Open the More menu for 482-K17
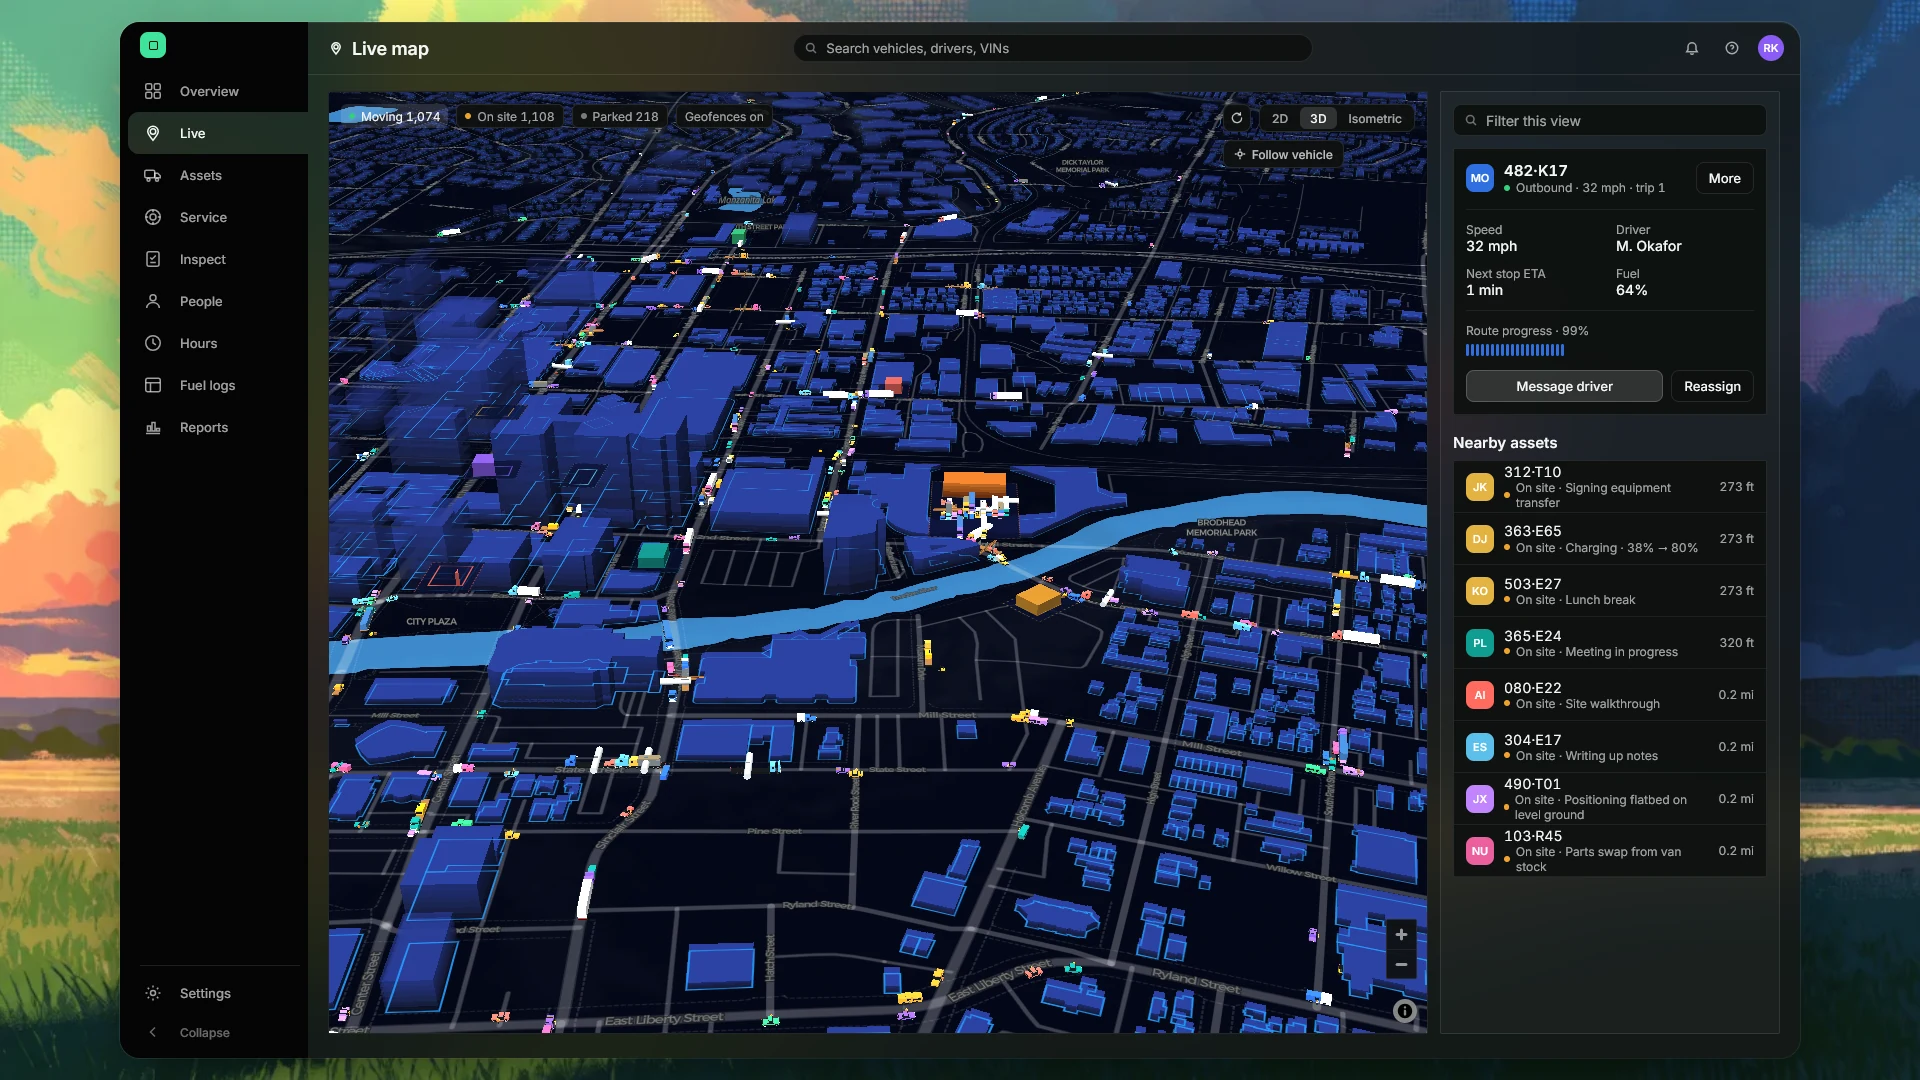This screenshot has width=1920, height=1080. pos(1724,178)
